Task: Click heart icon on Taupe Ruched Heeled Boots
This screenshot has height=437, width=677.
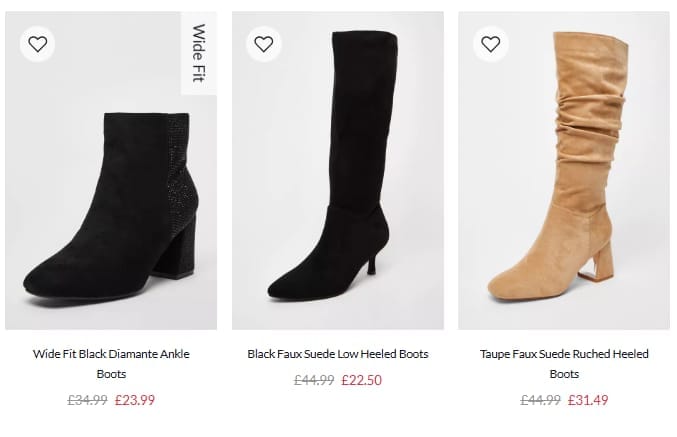Action: tap(490, 44)
